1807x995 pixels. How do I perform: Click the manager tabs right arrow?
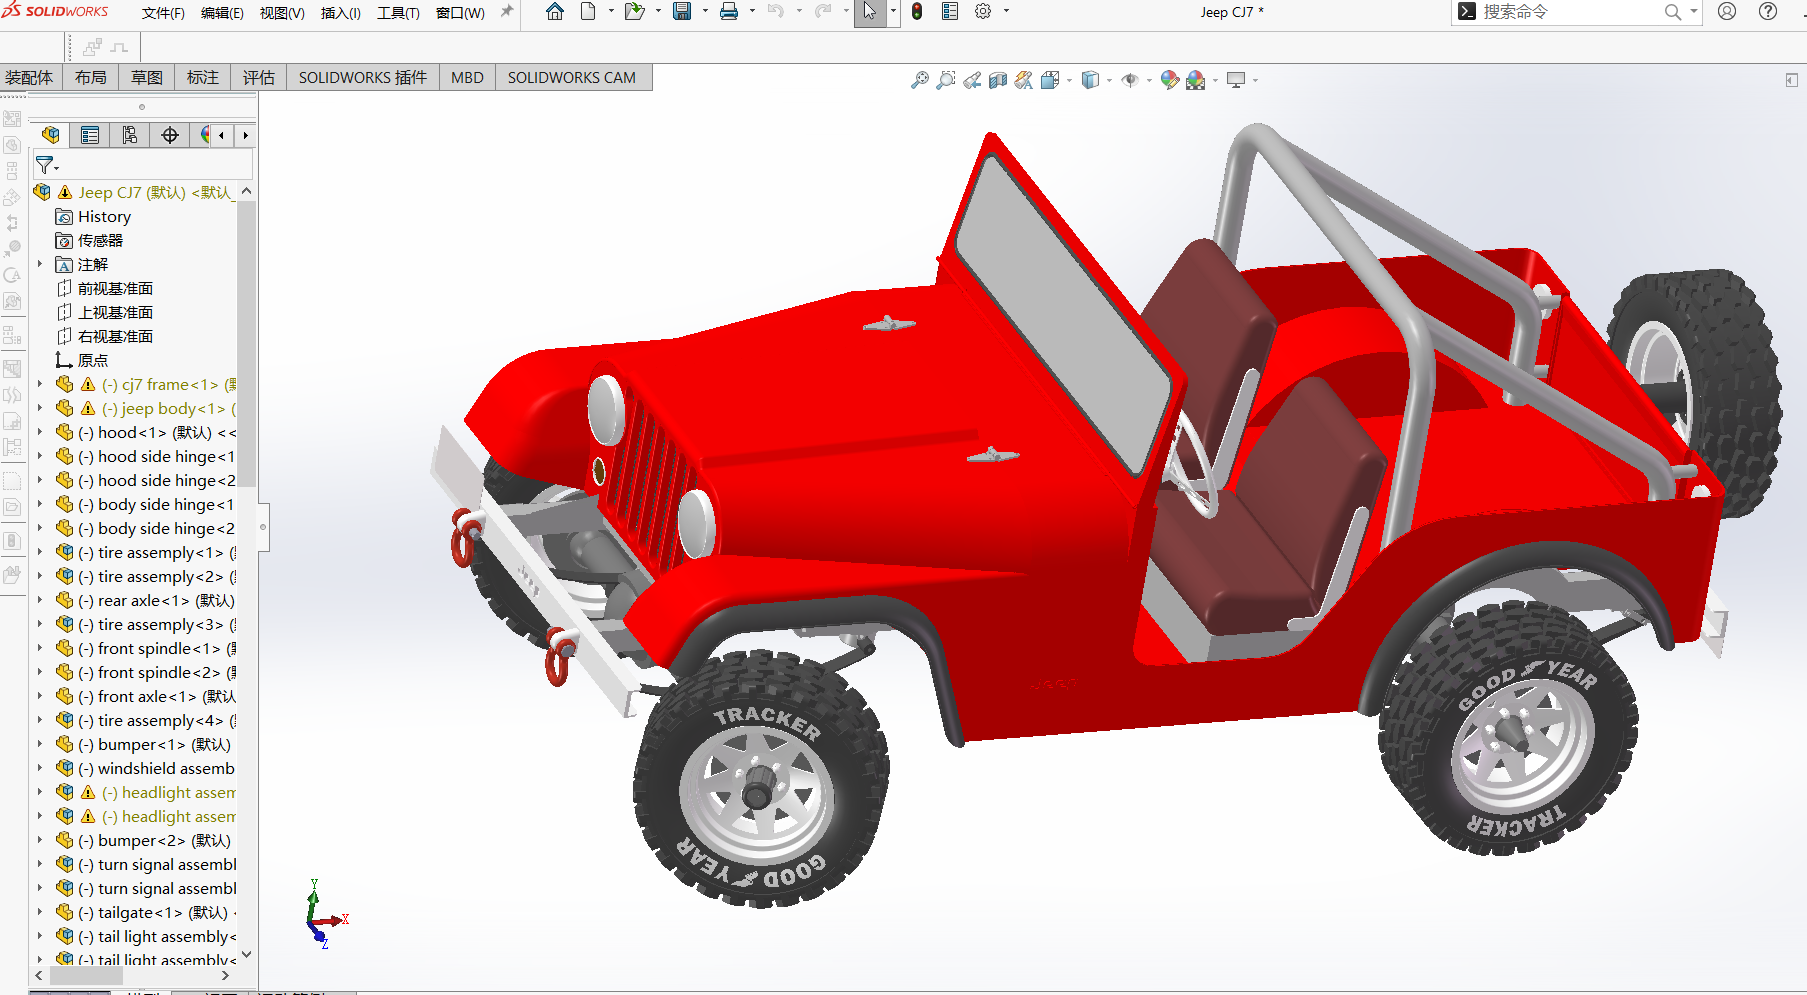pyautogui.click(x=245, y=135)
